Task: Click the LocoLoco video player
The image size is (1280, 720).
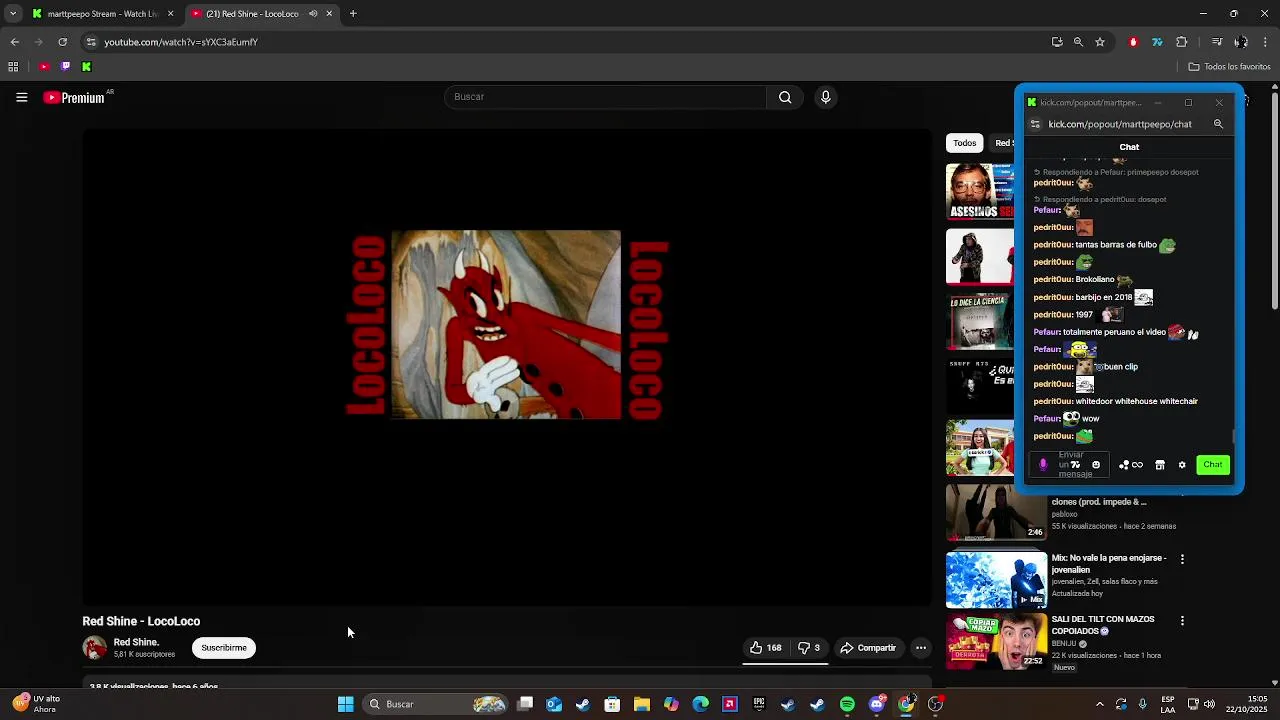Action: point(506,367)
